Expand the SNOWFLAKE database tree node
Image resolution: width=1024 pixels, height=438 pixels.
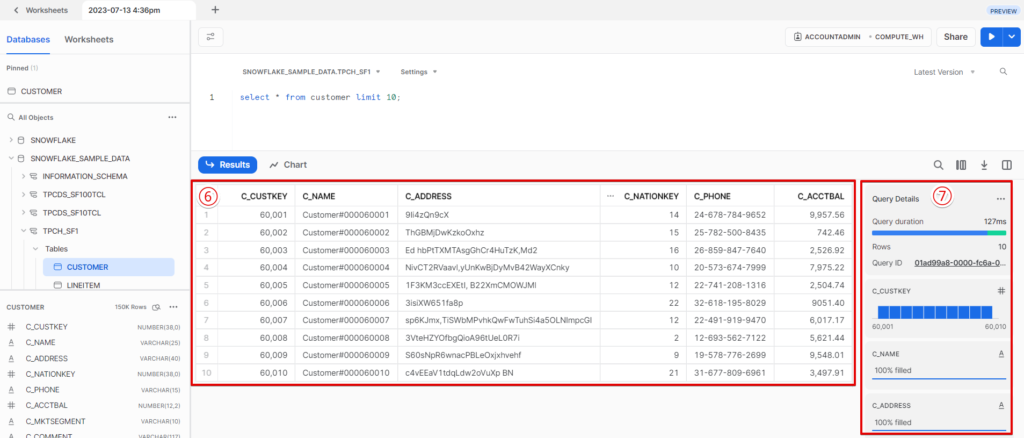[10, 140]
